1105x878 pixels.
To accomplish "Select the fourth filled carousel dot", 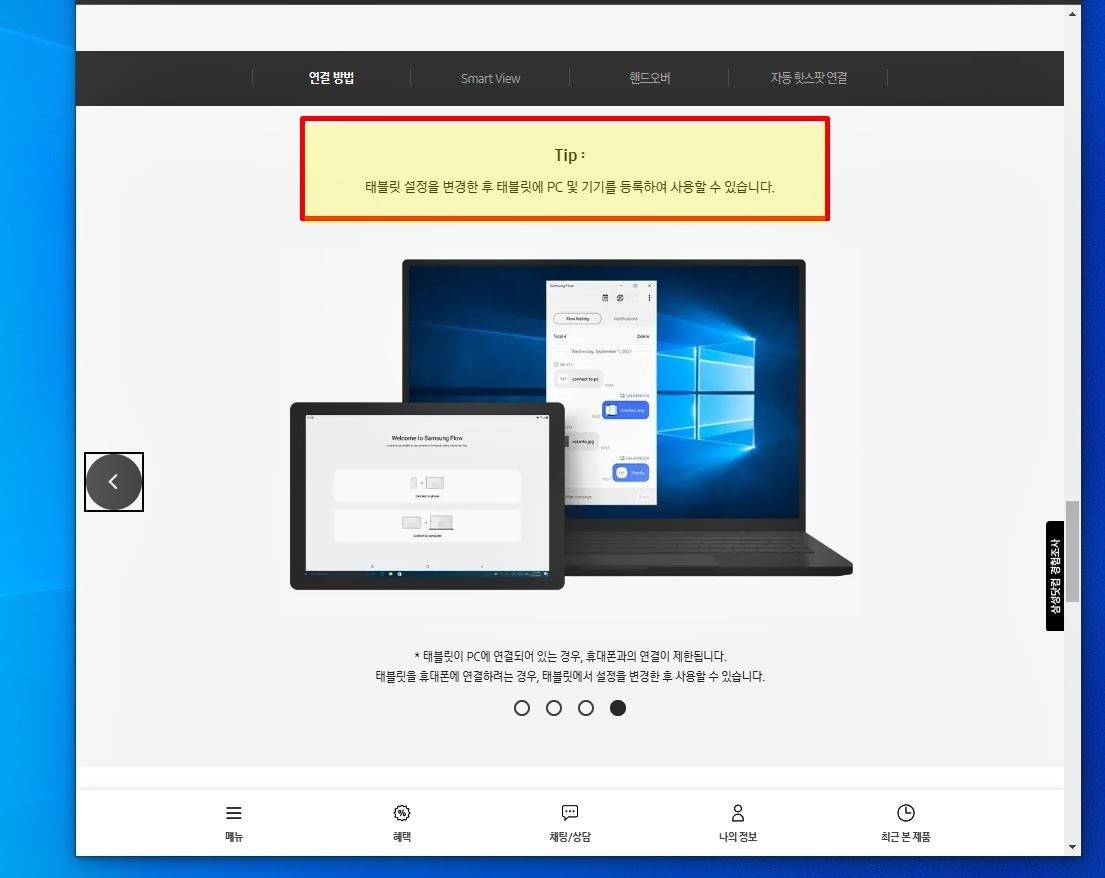I will click(x=618, y=708).
